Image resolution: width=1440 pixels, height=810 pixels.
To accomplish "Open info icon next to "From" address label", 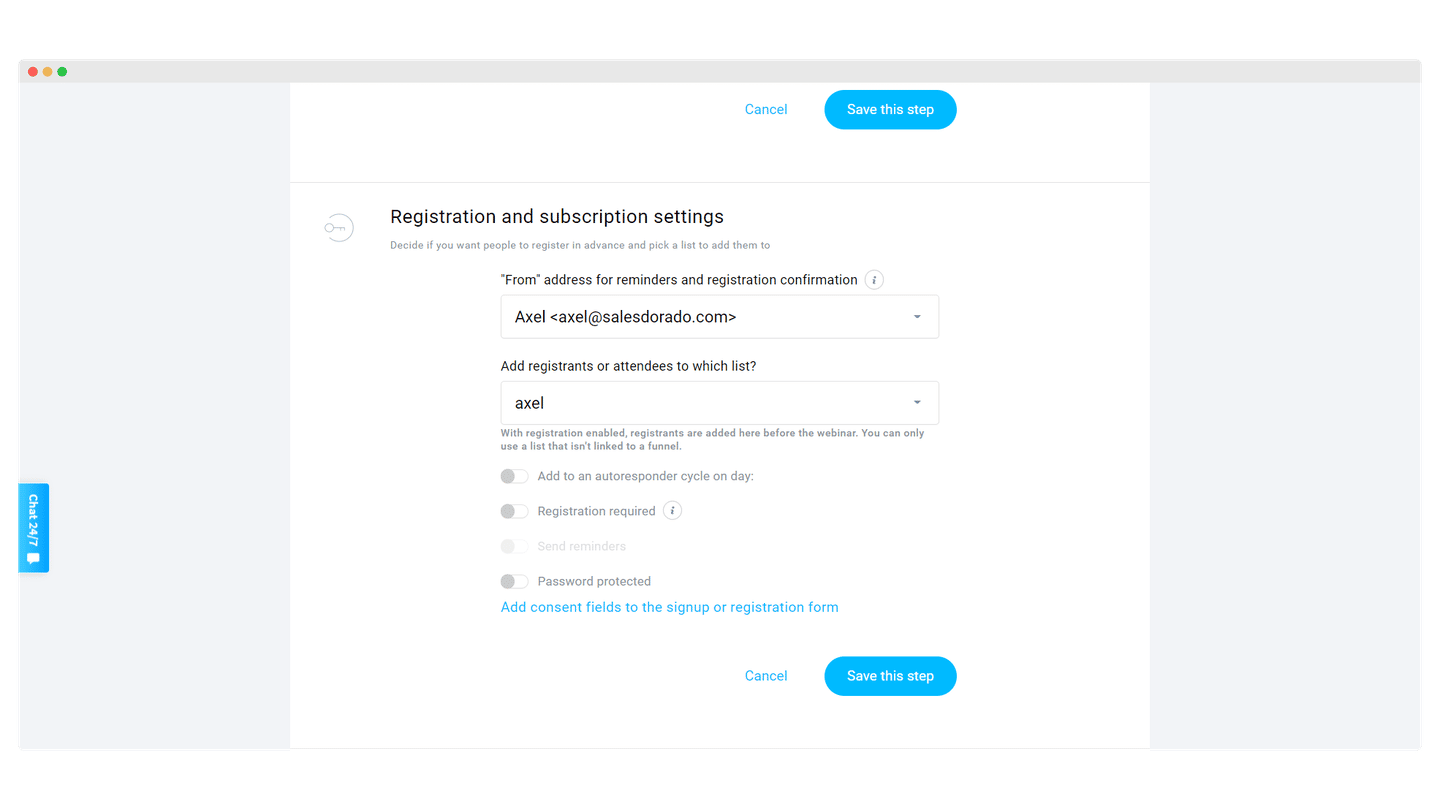I will click(874, 280).
